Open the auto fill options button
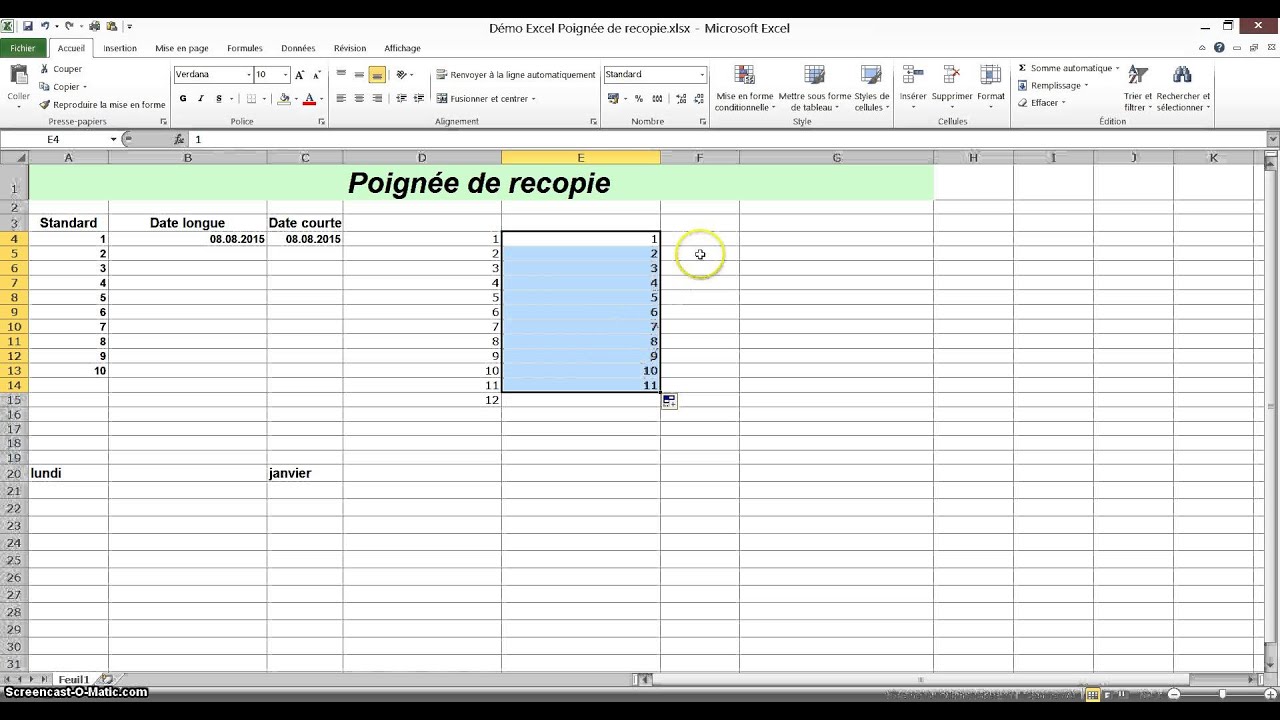This screenshot has height=720, width=1280. point(669,401)
